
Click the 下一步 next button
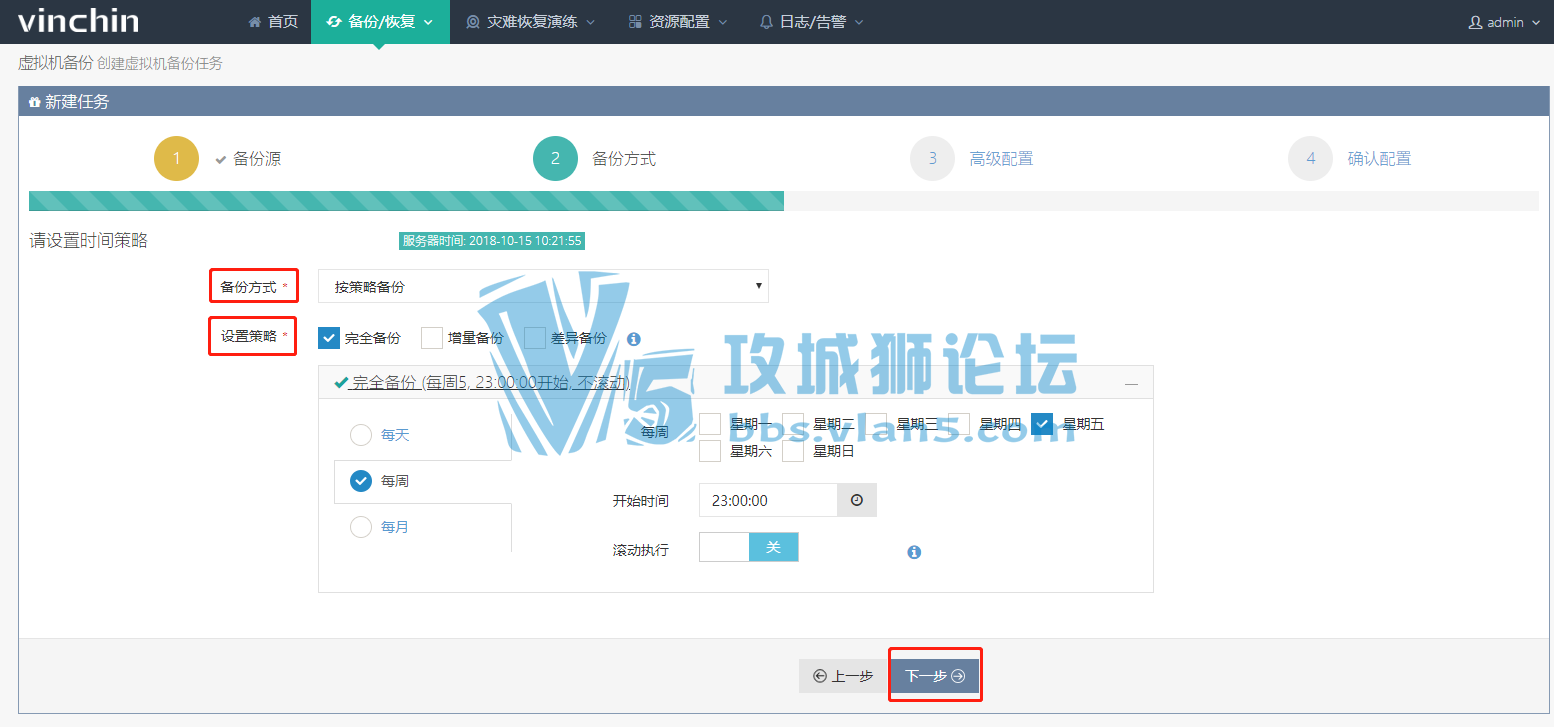click(x=935, y=676)
